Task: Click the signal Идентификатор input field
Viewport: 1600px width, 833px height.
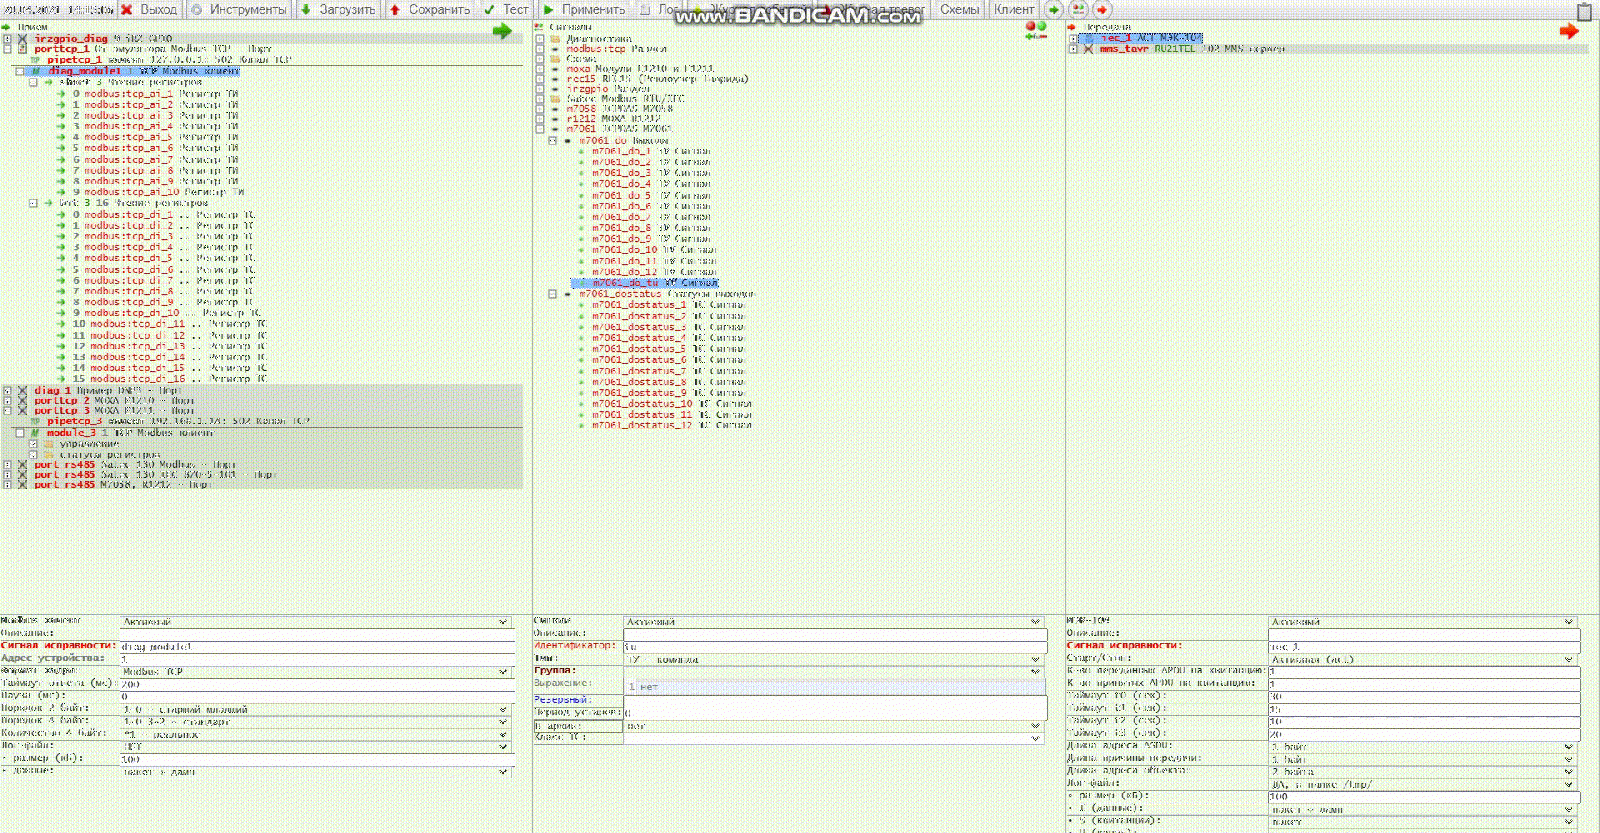Action: tap(834, 646)
